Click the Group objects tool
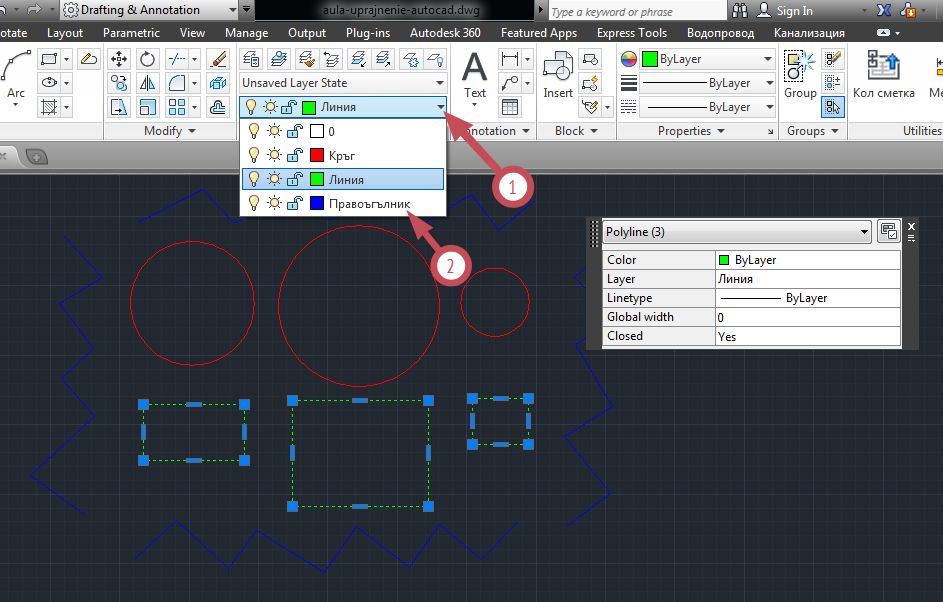The width and height of the screenshot is (943, 602). [800, 75]
